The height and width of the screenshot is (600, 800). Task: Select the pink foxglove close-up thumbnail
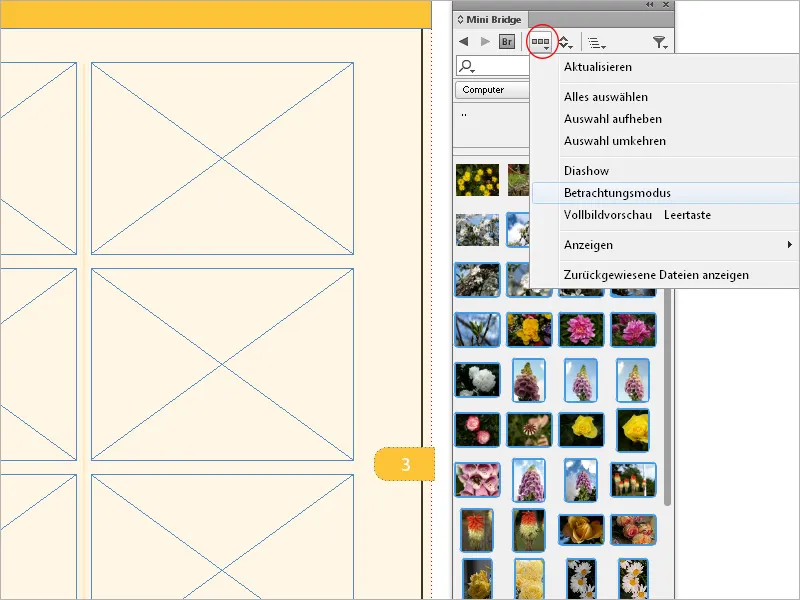478,480
